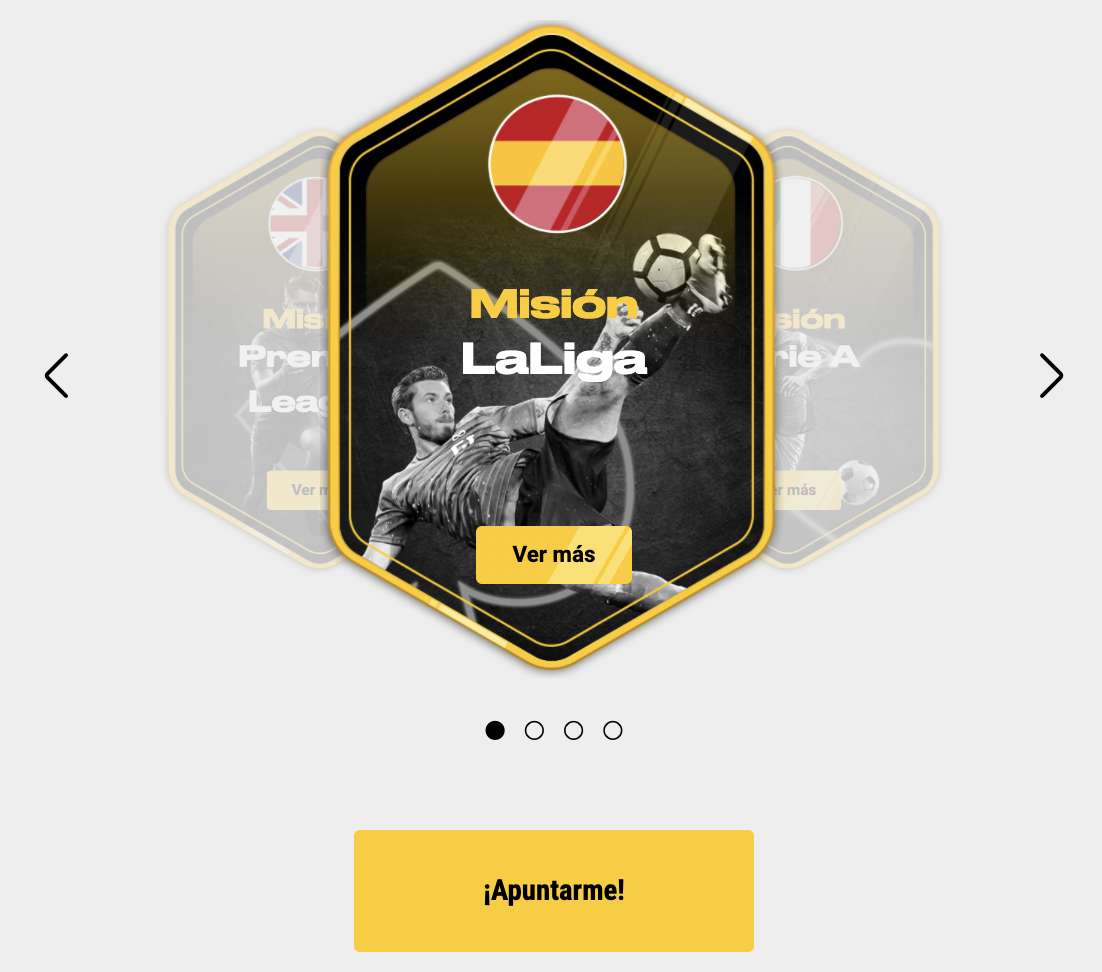Click the Misión LaLiga title text
1102x972 pixels.
point(554,333)
